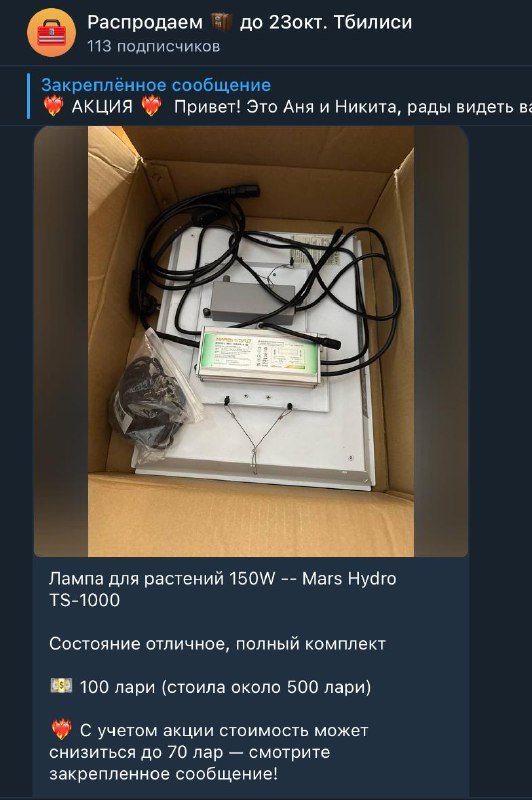This screenshot has height=800, width=532.
Task: Click the caption line 'Лампа для растений 150W -- Mars Hydro'
Action: coord(222,579)
